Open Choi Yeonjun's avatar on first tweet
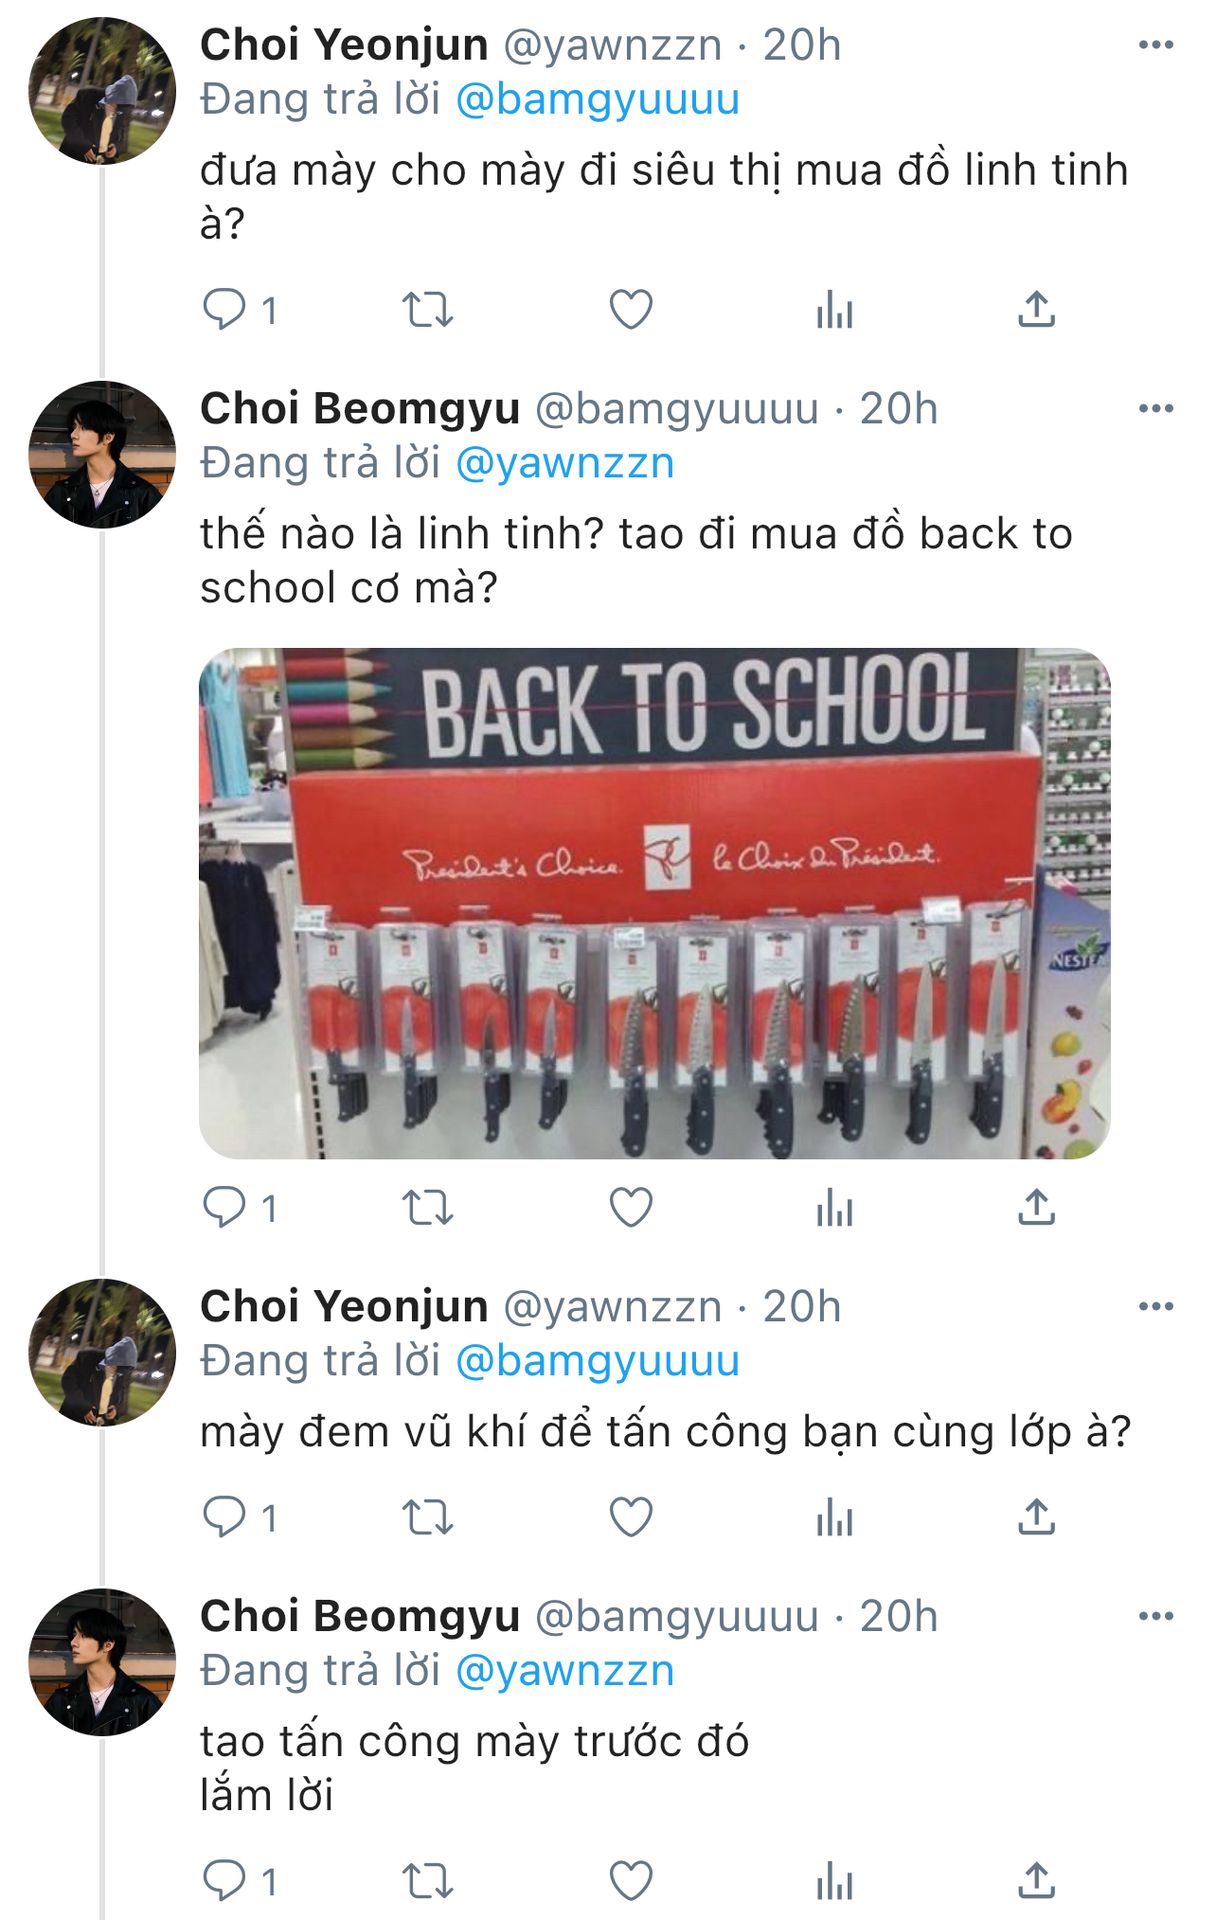This screenshot has width=1216, height=1920. click(102, 91)
